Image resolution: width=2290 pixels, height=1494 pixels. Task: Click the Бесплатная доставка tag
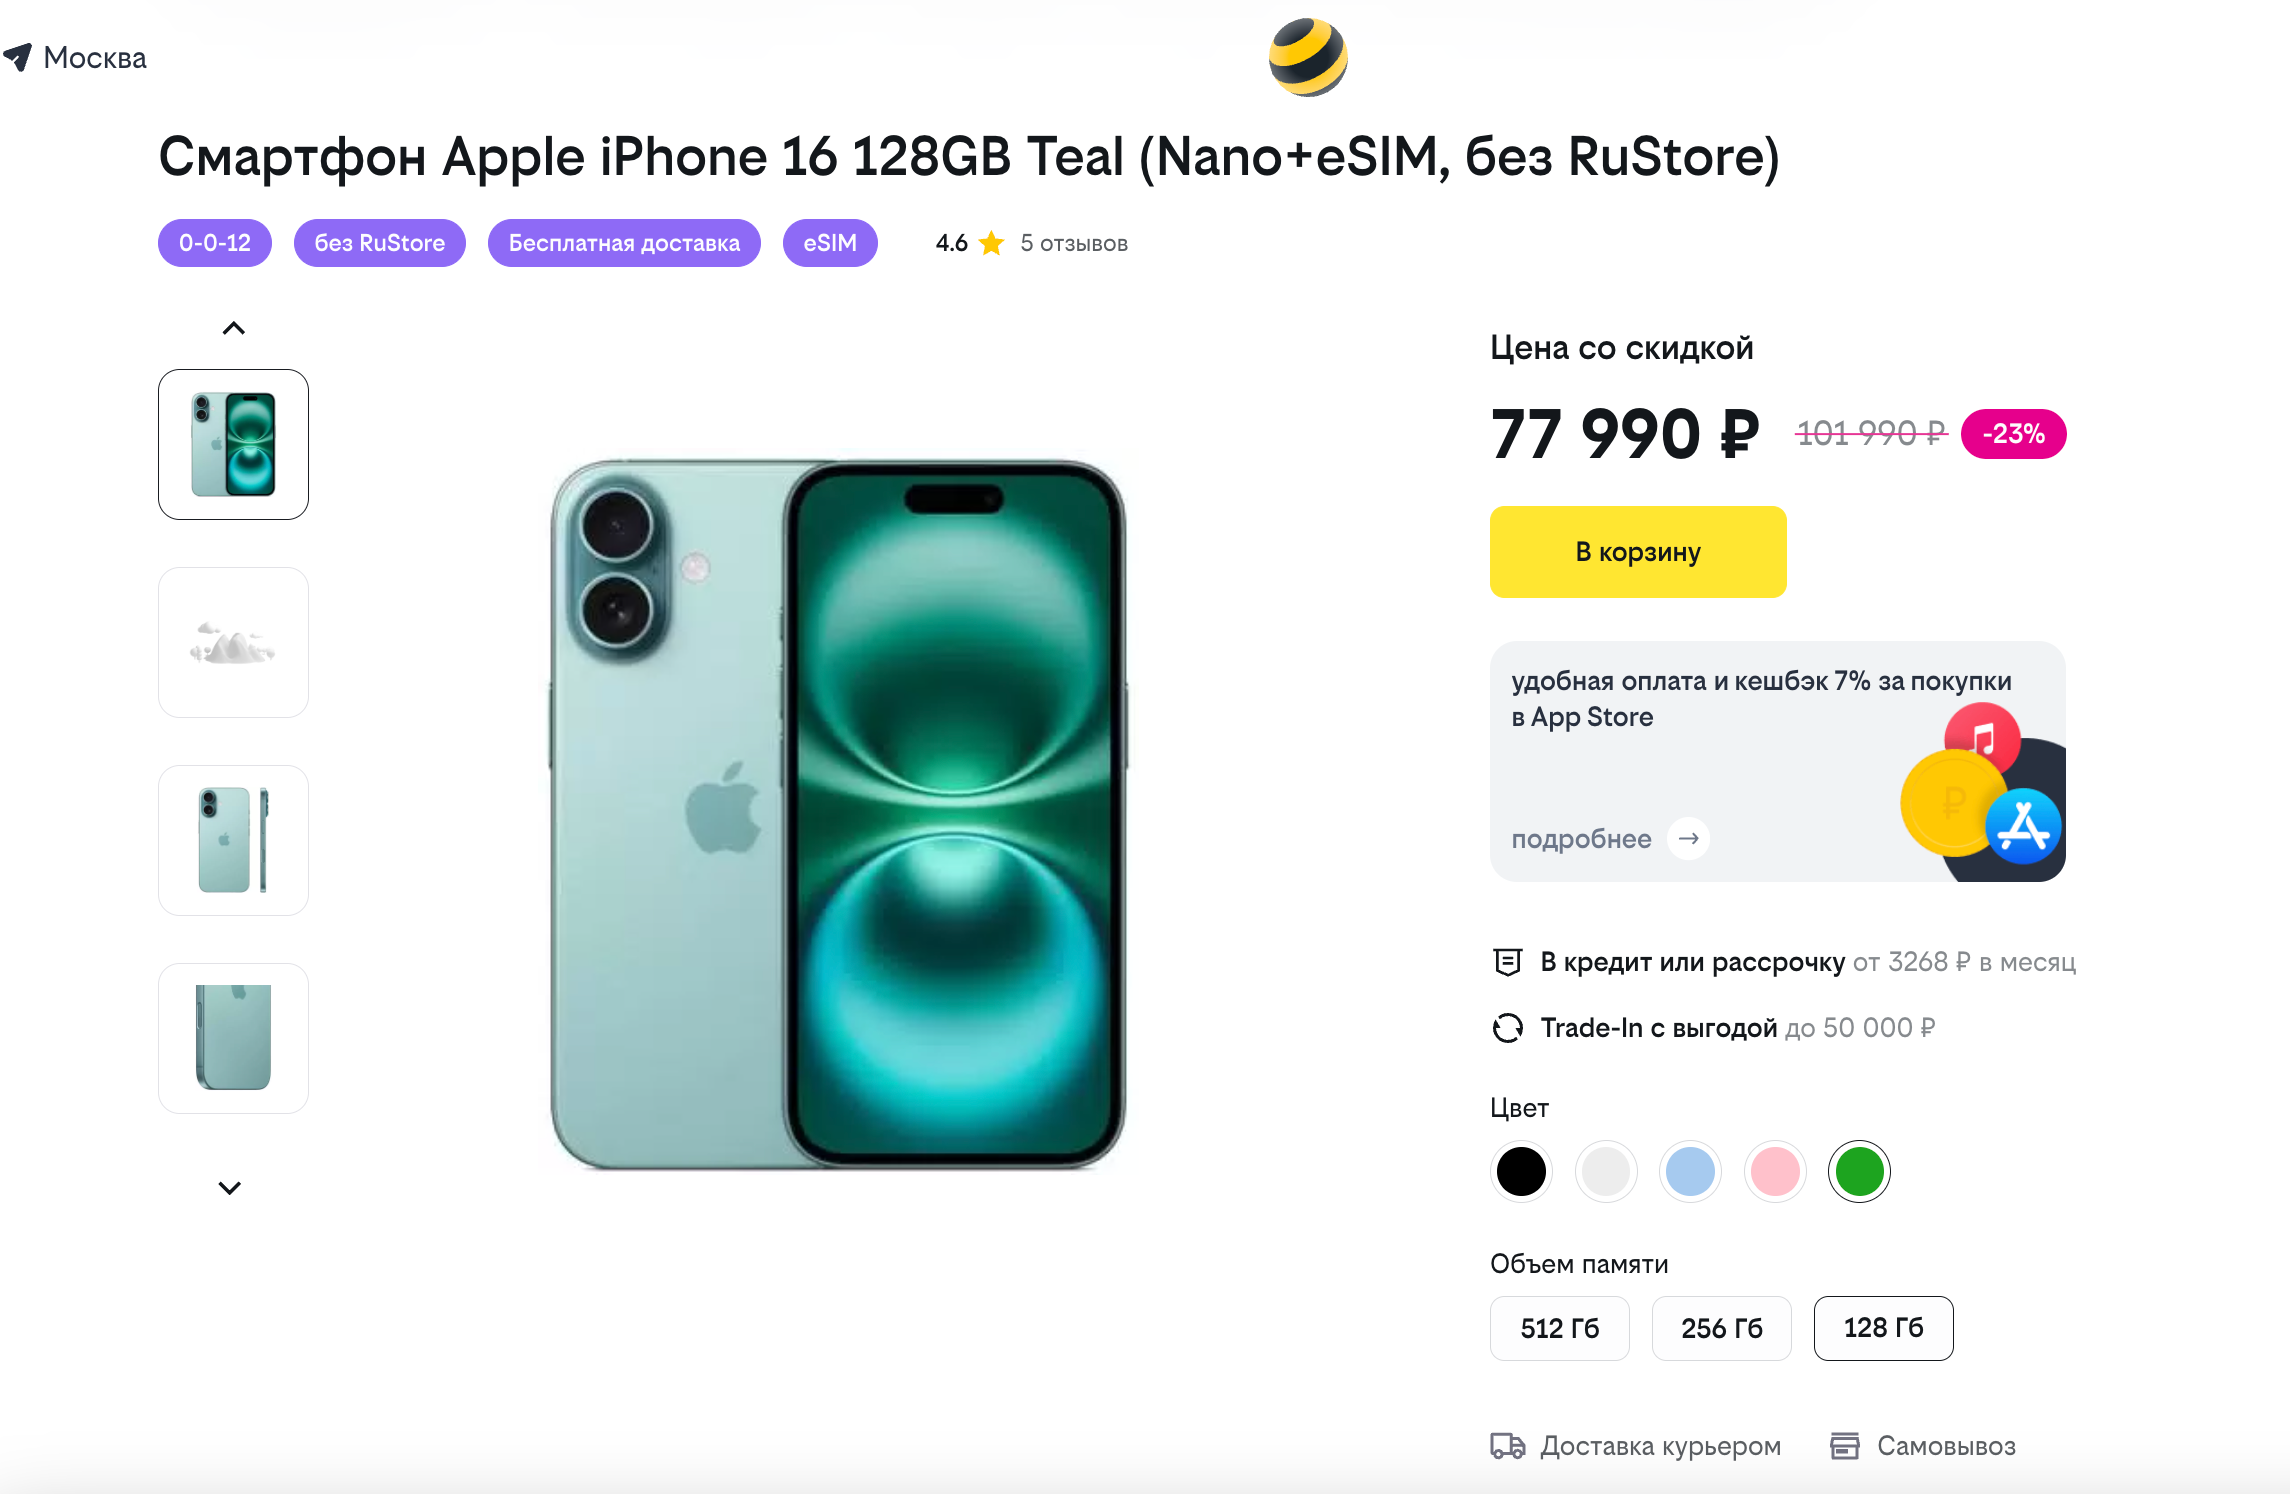[624, 243]
